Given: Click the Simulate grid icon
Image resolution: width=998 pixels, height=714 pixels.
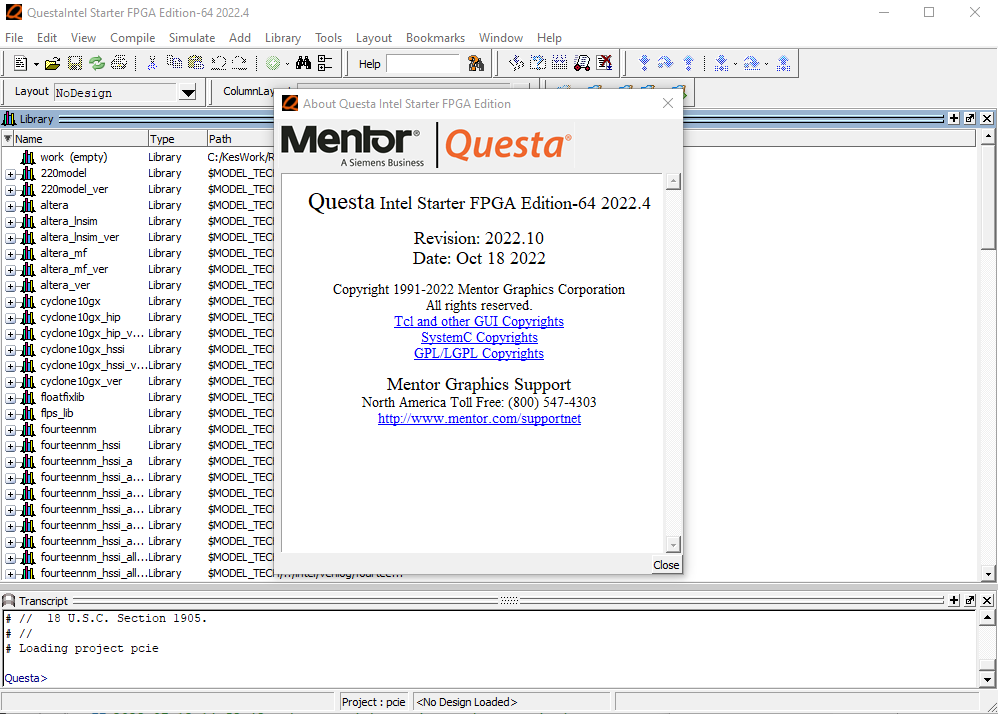Looking at the screenshot, I should pyautogui.click(x=559, y=63).
